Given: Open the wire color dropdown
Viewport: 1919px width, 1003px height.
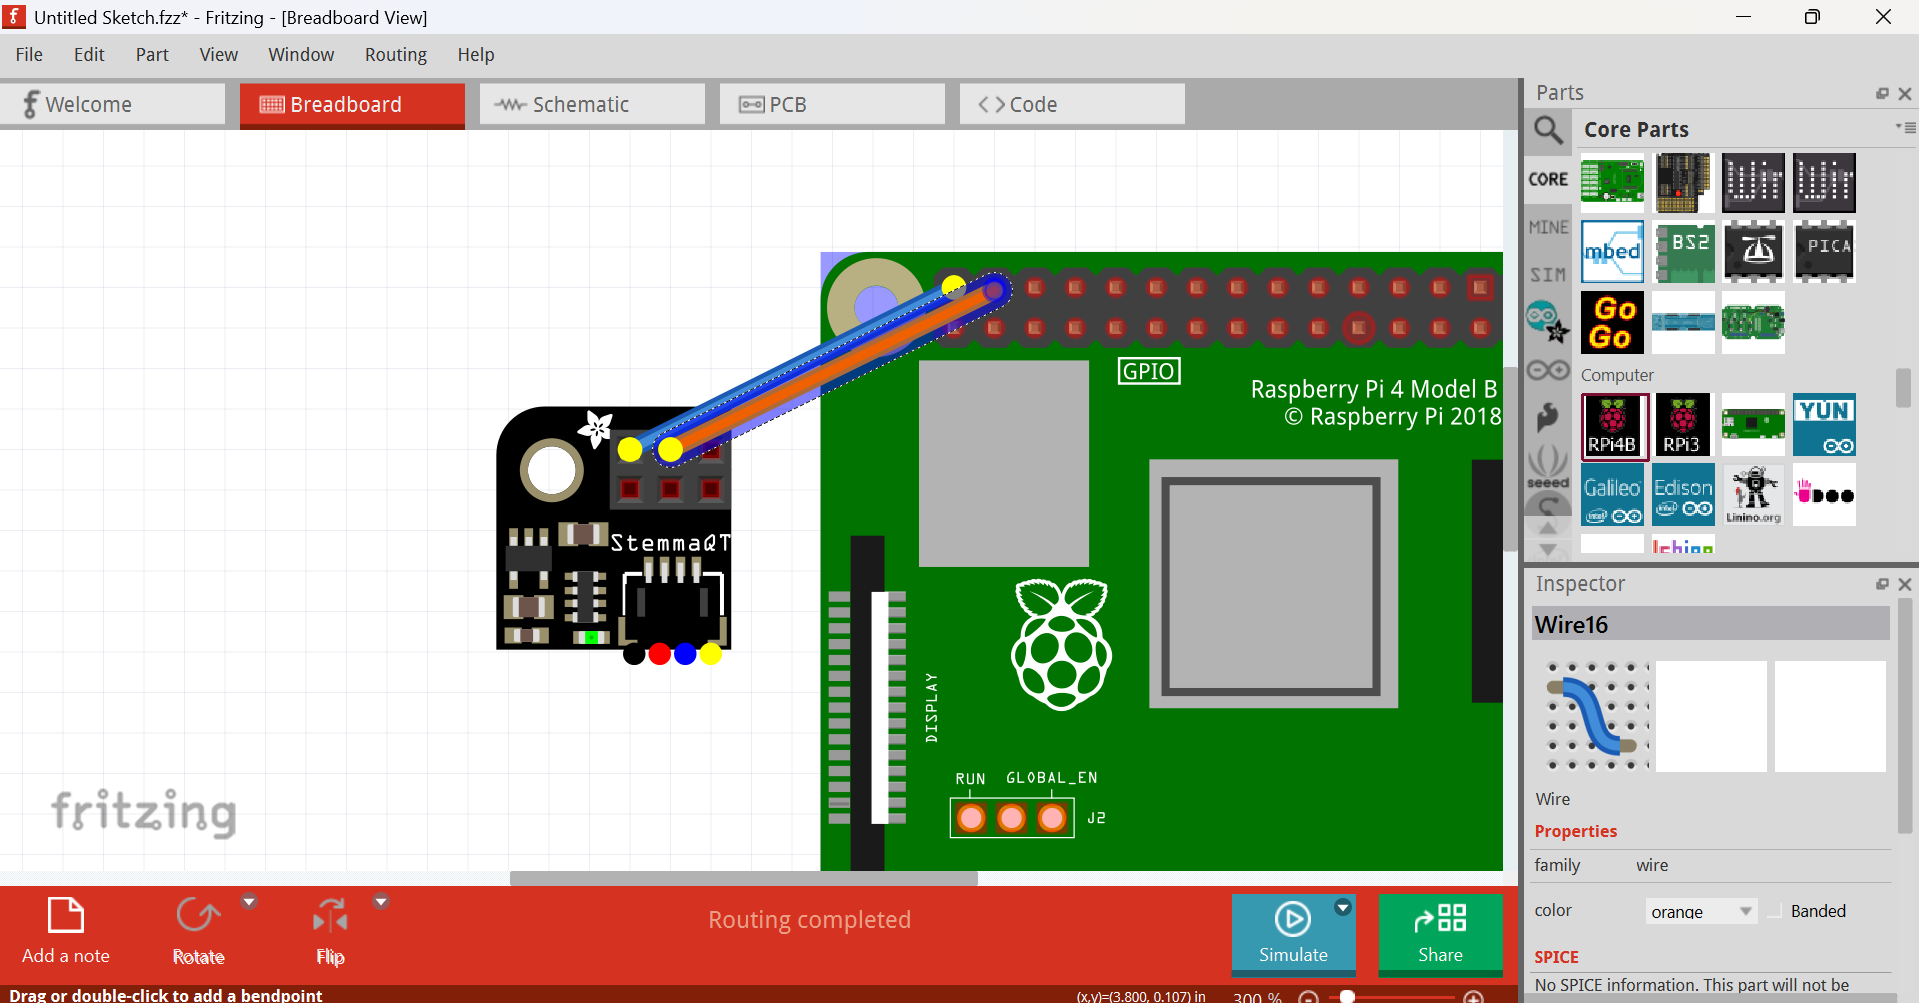Looking at the screenshot, I should [x=1701, y=911].
